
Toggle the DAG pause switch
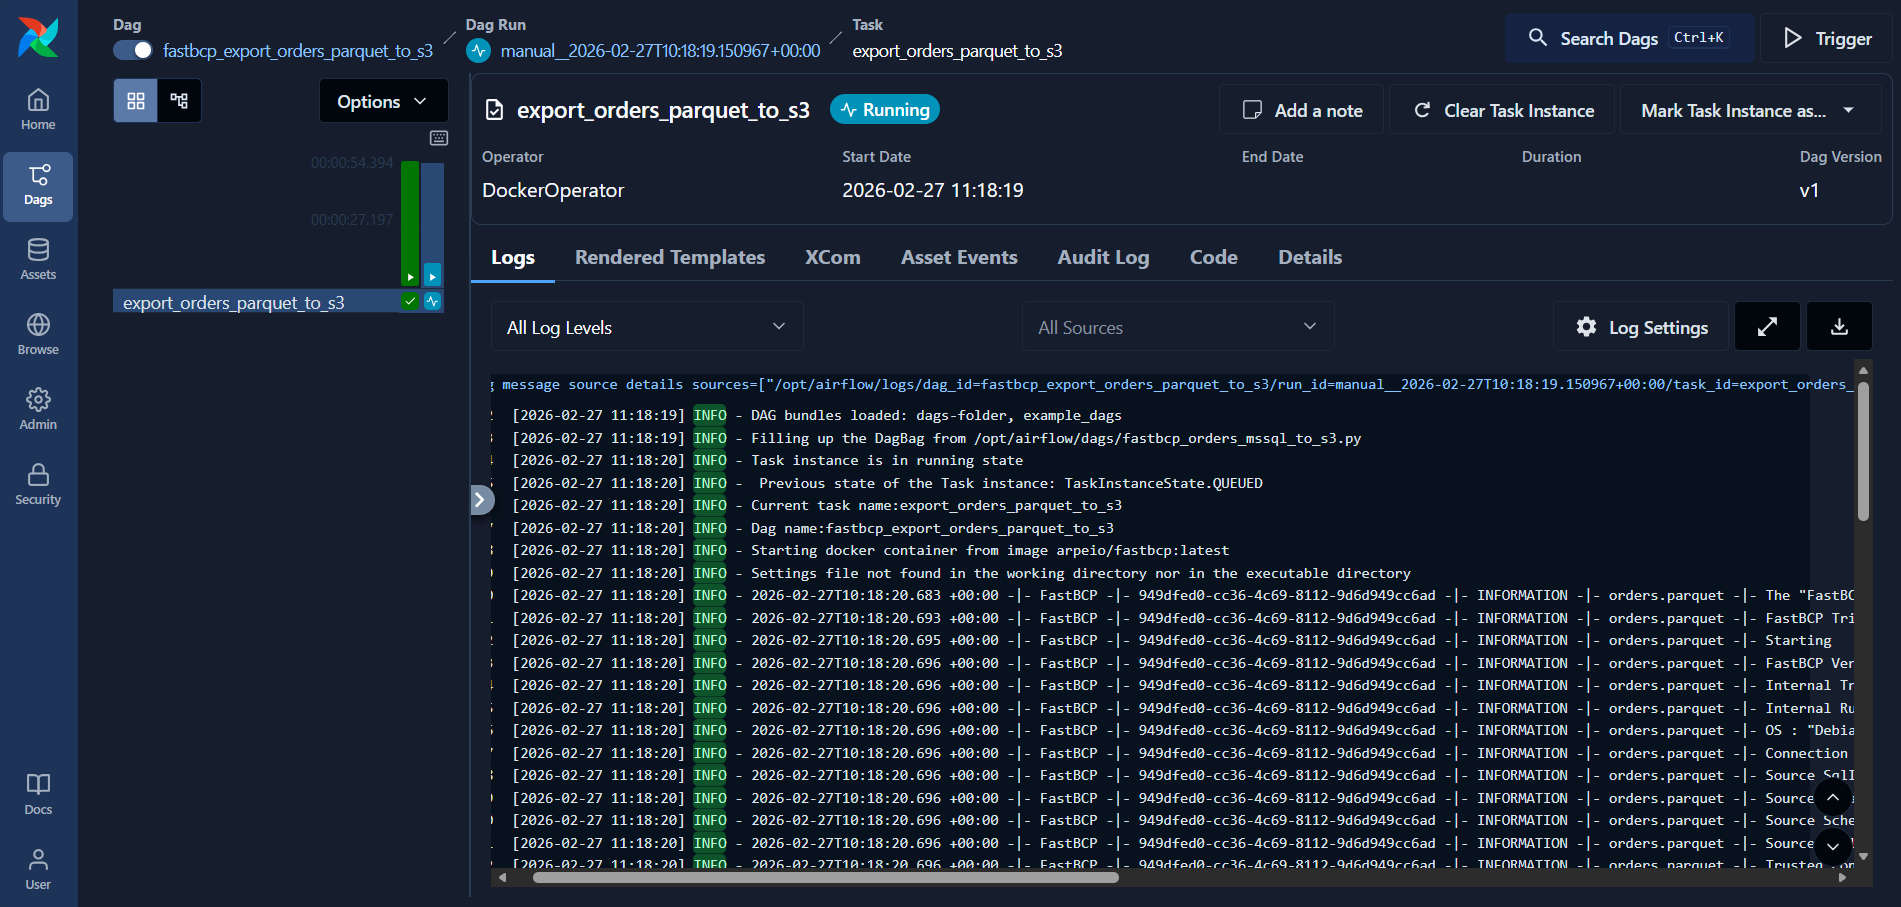tap(131, 49)
